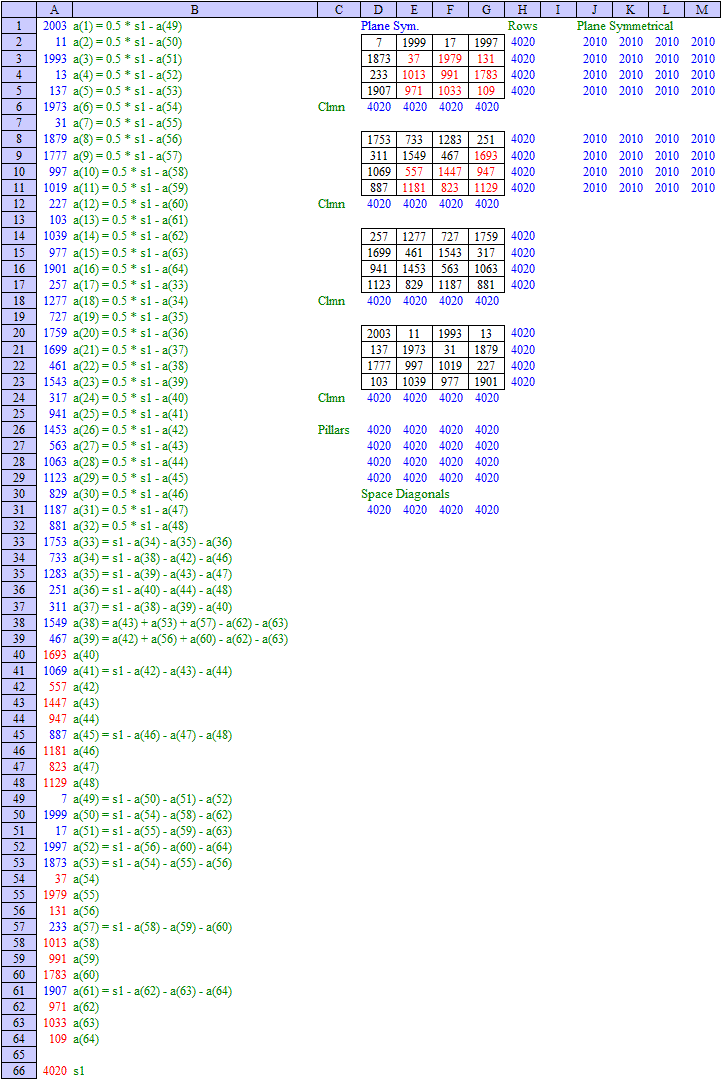
Task: Select column header M
Action: [702, 9]
